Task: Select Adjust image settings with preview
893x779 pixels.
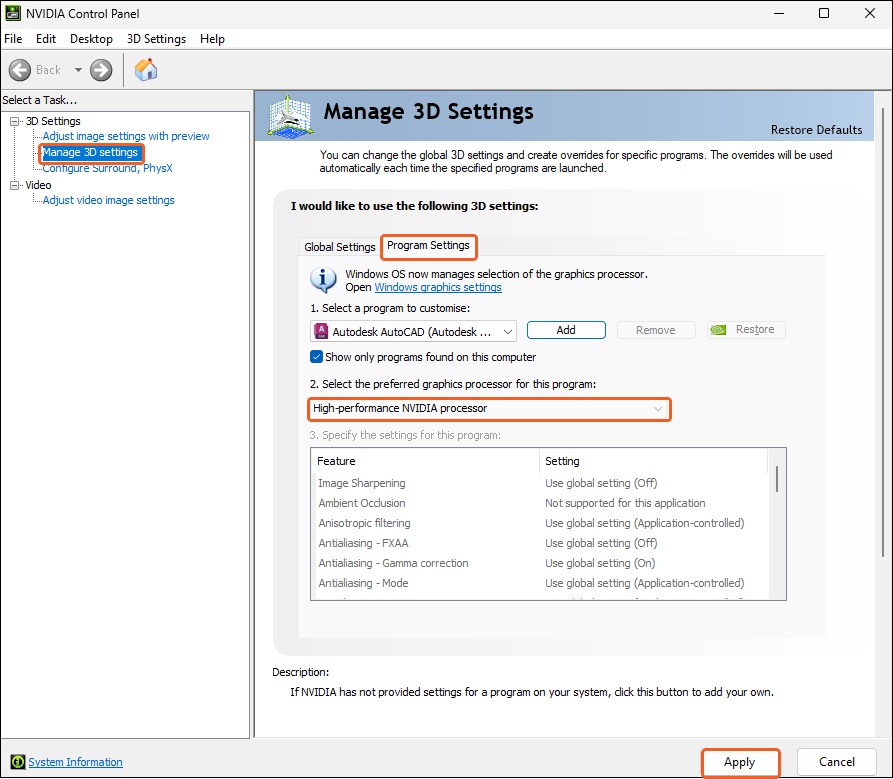Action: 126,136
